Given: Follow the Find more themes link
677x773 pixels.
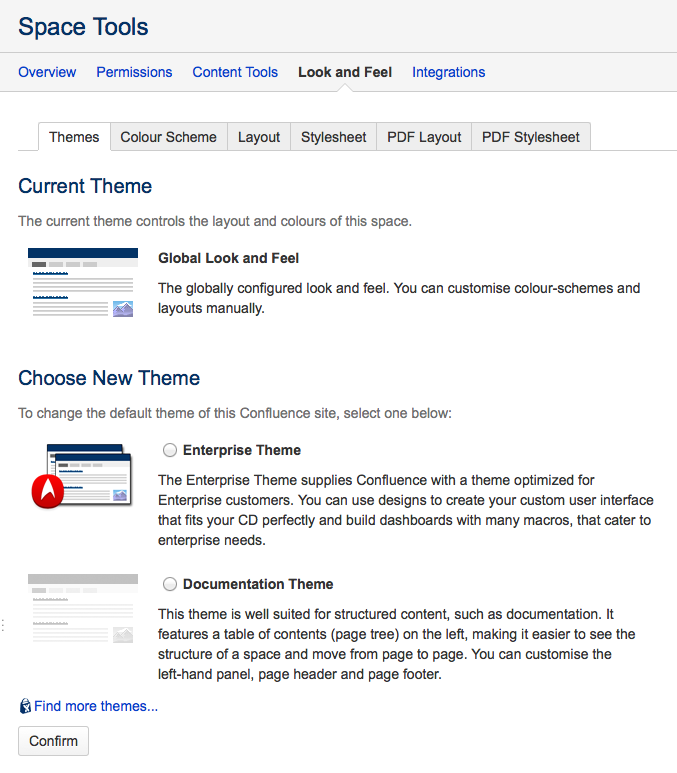Looking at the screenshot, I should [x=96, y=706].
